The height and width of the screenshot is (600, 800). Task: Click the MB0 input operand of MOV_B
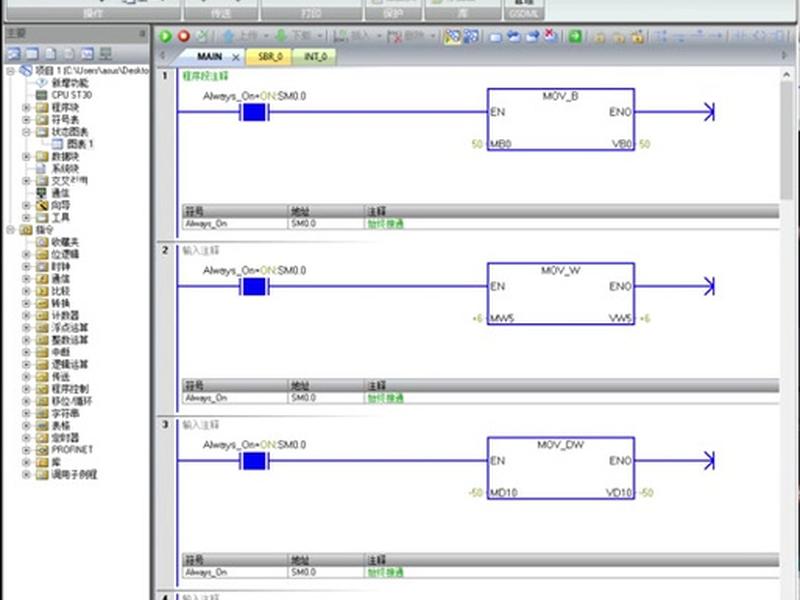[x=501, y=144]
